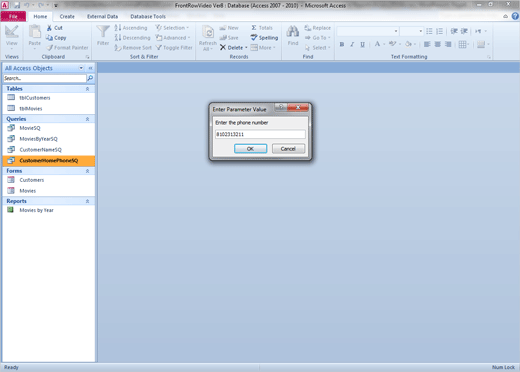Select MoviesByYearSQ query
This screenshot has height=372, width=520.
pos(49,139)
